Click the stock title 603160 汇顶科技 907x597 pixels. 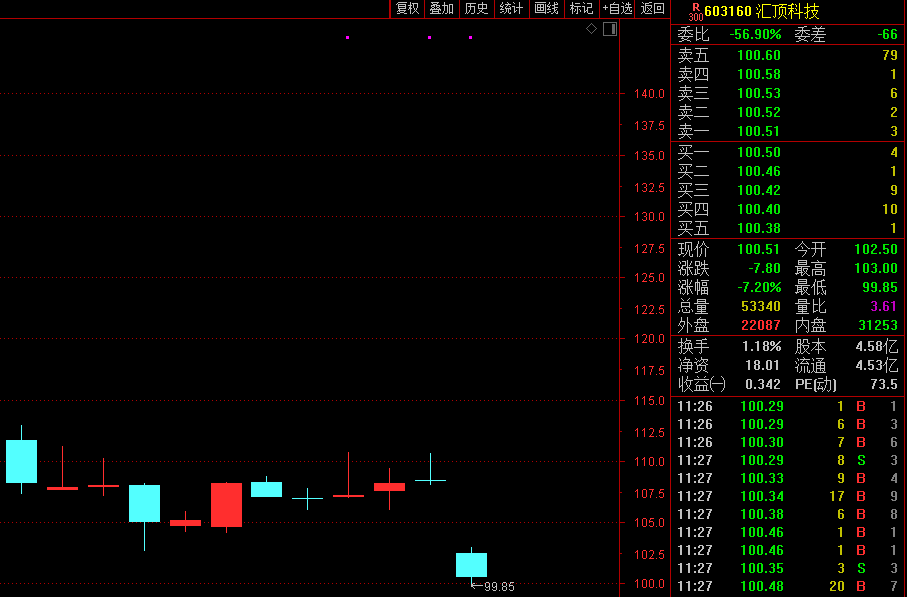click(762, 12)
